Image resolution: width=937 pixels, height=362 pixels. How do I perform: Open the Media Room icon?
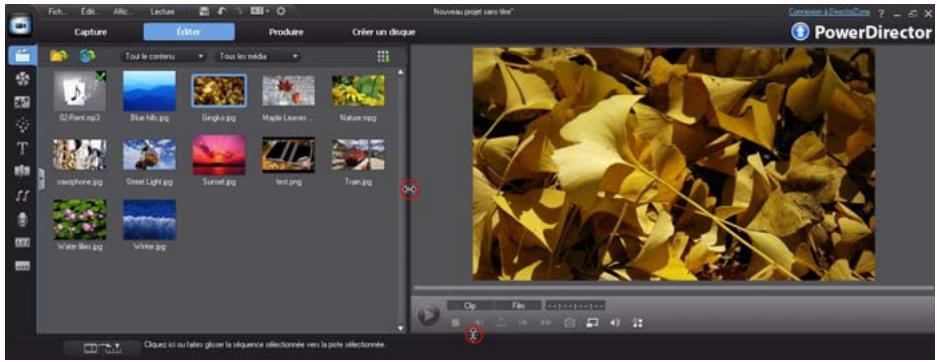coord(22,56)
